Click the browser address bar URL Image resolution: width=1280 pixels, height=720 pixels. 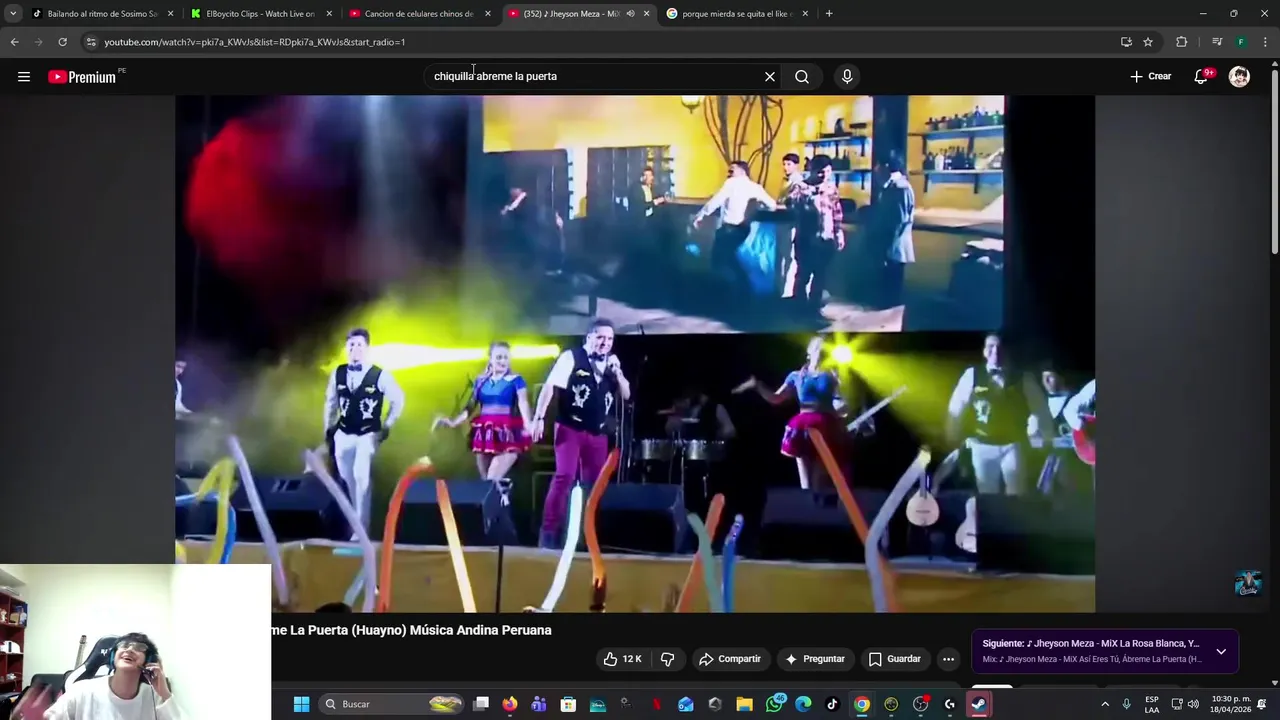coord(254,42)
